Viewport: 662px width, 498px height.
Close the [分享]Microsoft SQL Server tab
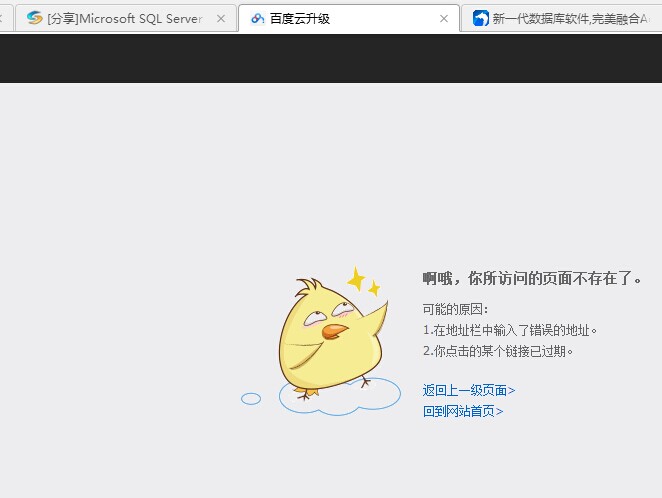tap(221, 18)
